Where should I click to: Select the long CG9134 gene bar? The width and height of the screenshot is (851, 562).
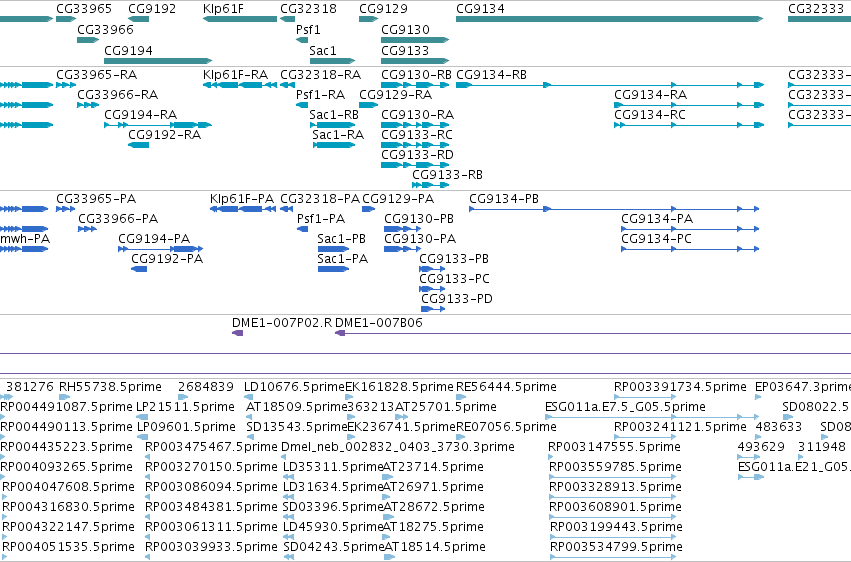(609, 19)
